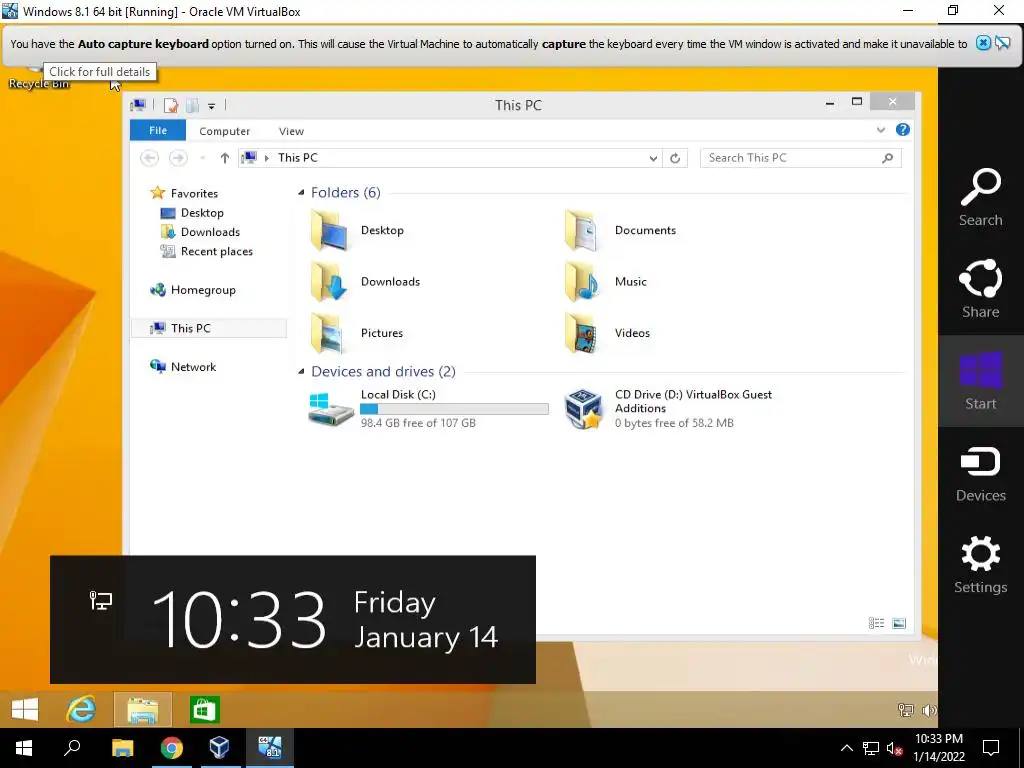
Task: Open the Documents folder icon
Action: tap(581, 231)
